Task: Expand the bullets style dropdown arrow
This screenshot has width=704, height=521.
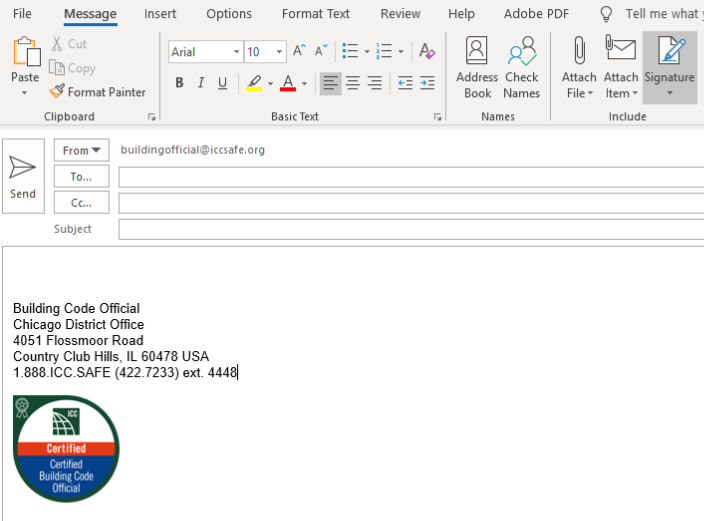Action: point(367,51)
